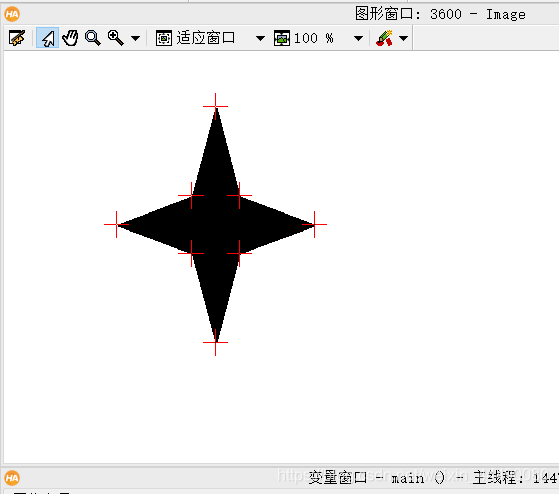This screenshot has width=559, height=494.
Task: Open the 100 % zoom dropdown arrow
Action: (x=358, y=38)
